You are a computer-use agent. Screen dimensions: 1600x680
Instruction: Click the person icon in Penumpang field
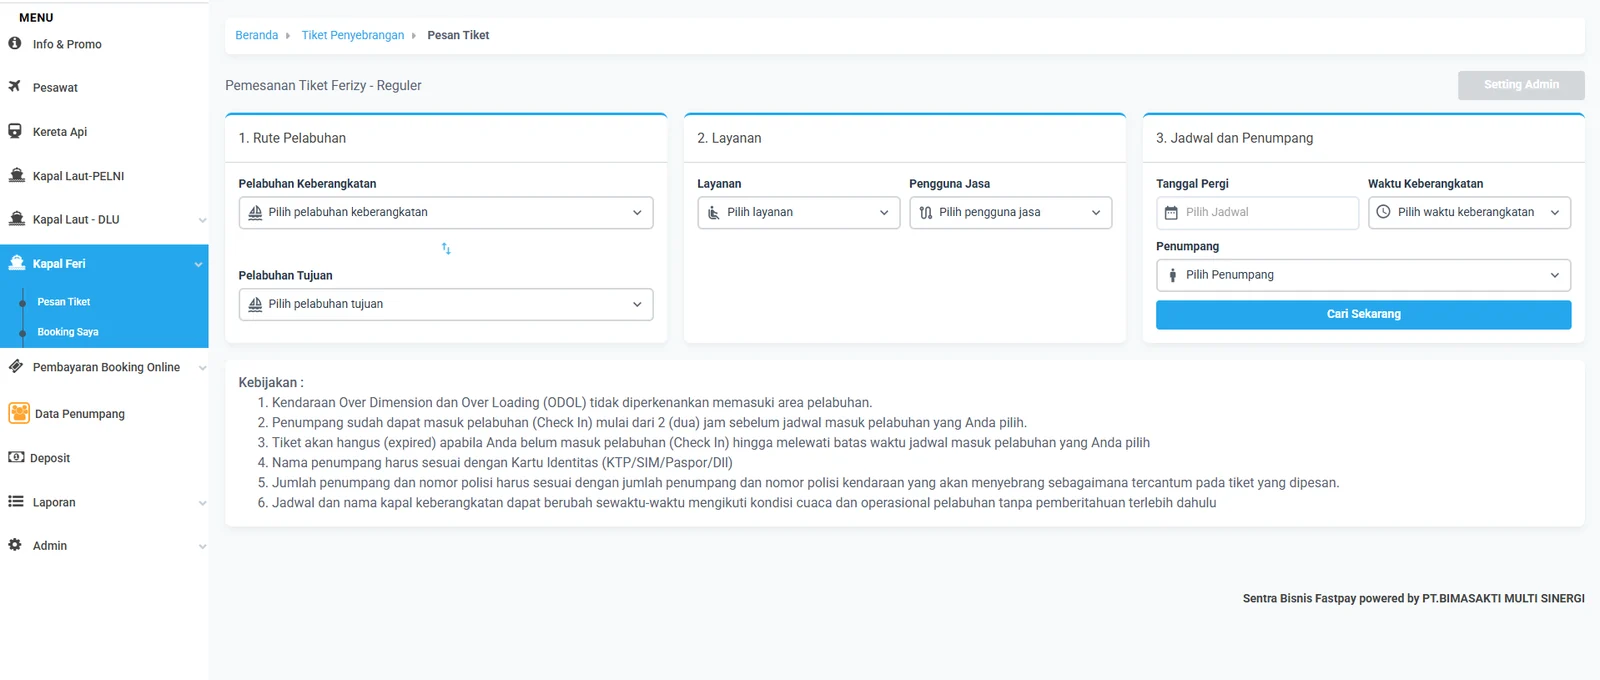[x=1173, y=275]
